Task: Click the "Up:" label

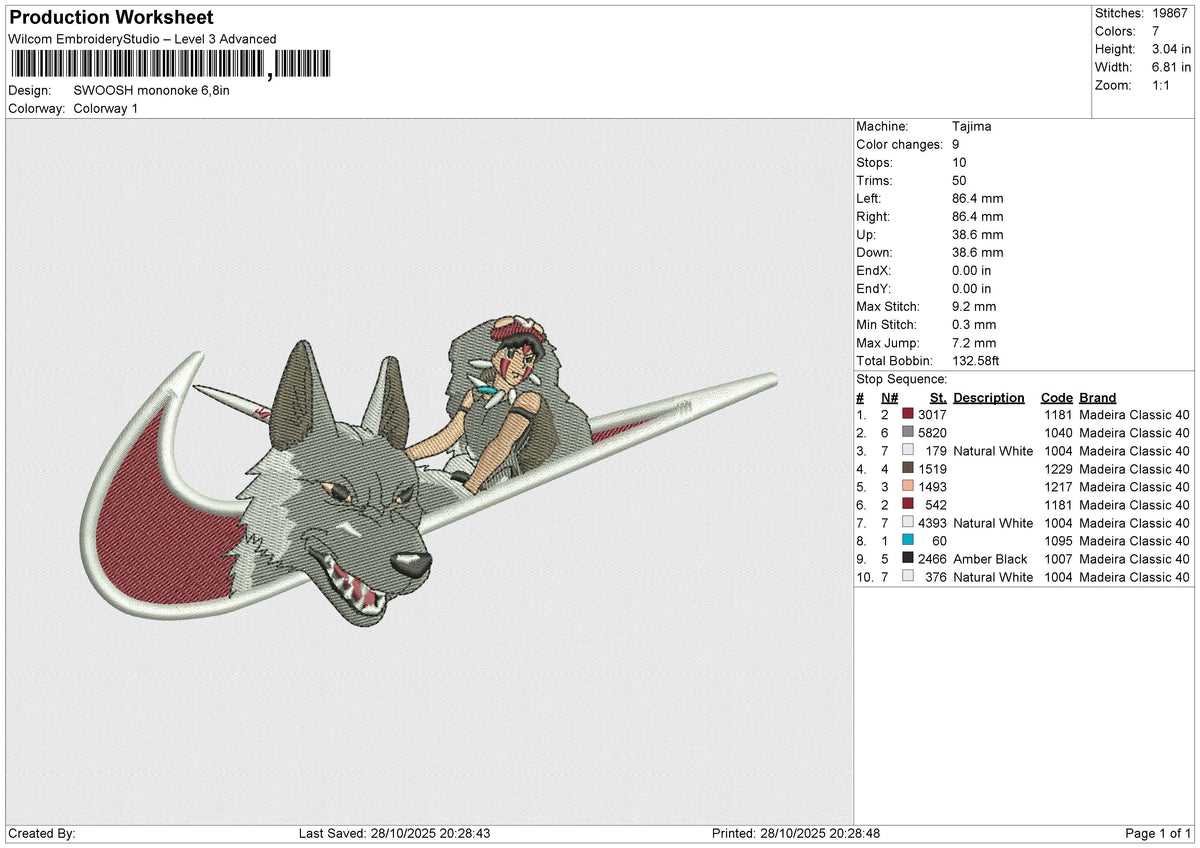Action: click(x=867, y=235)
